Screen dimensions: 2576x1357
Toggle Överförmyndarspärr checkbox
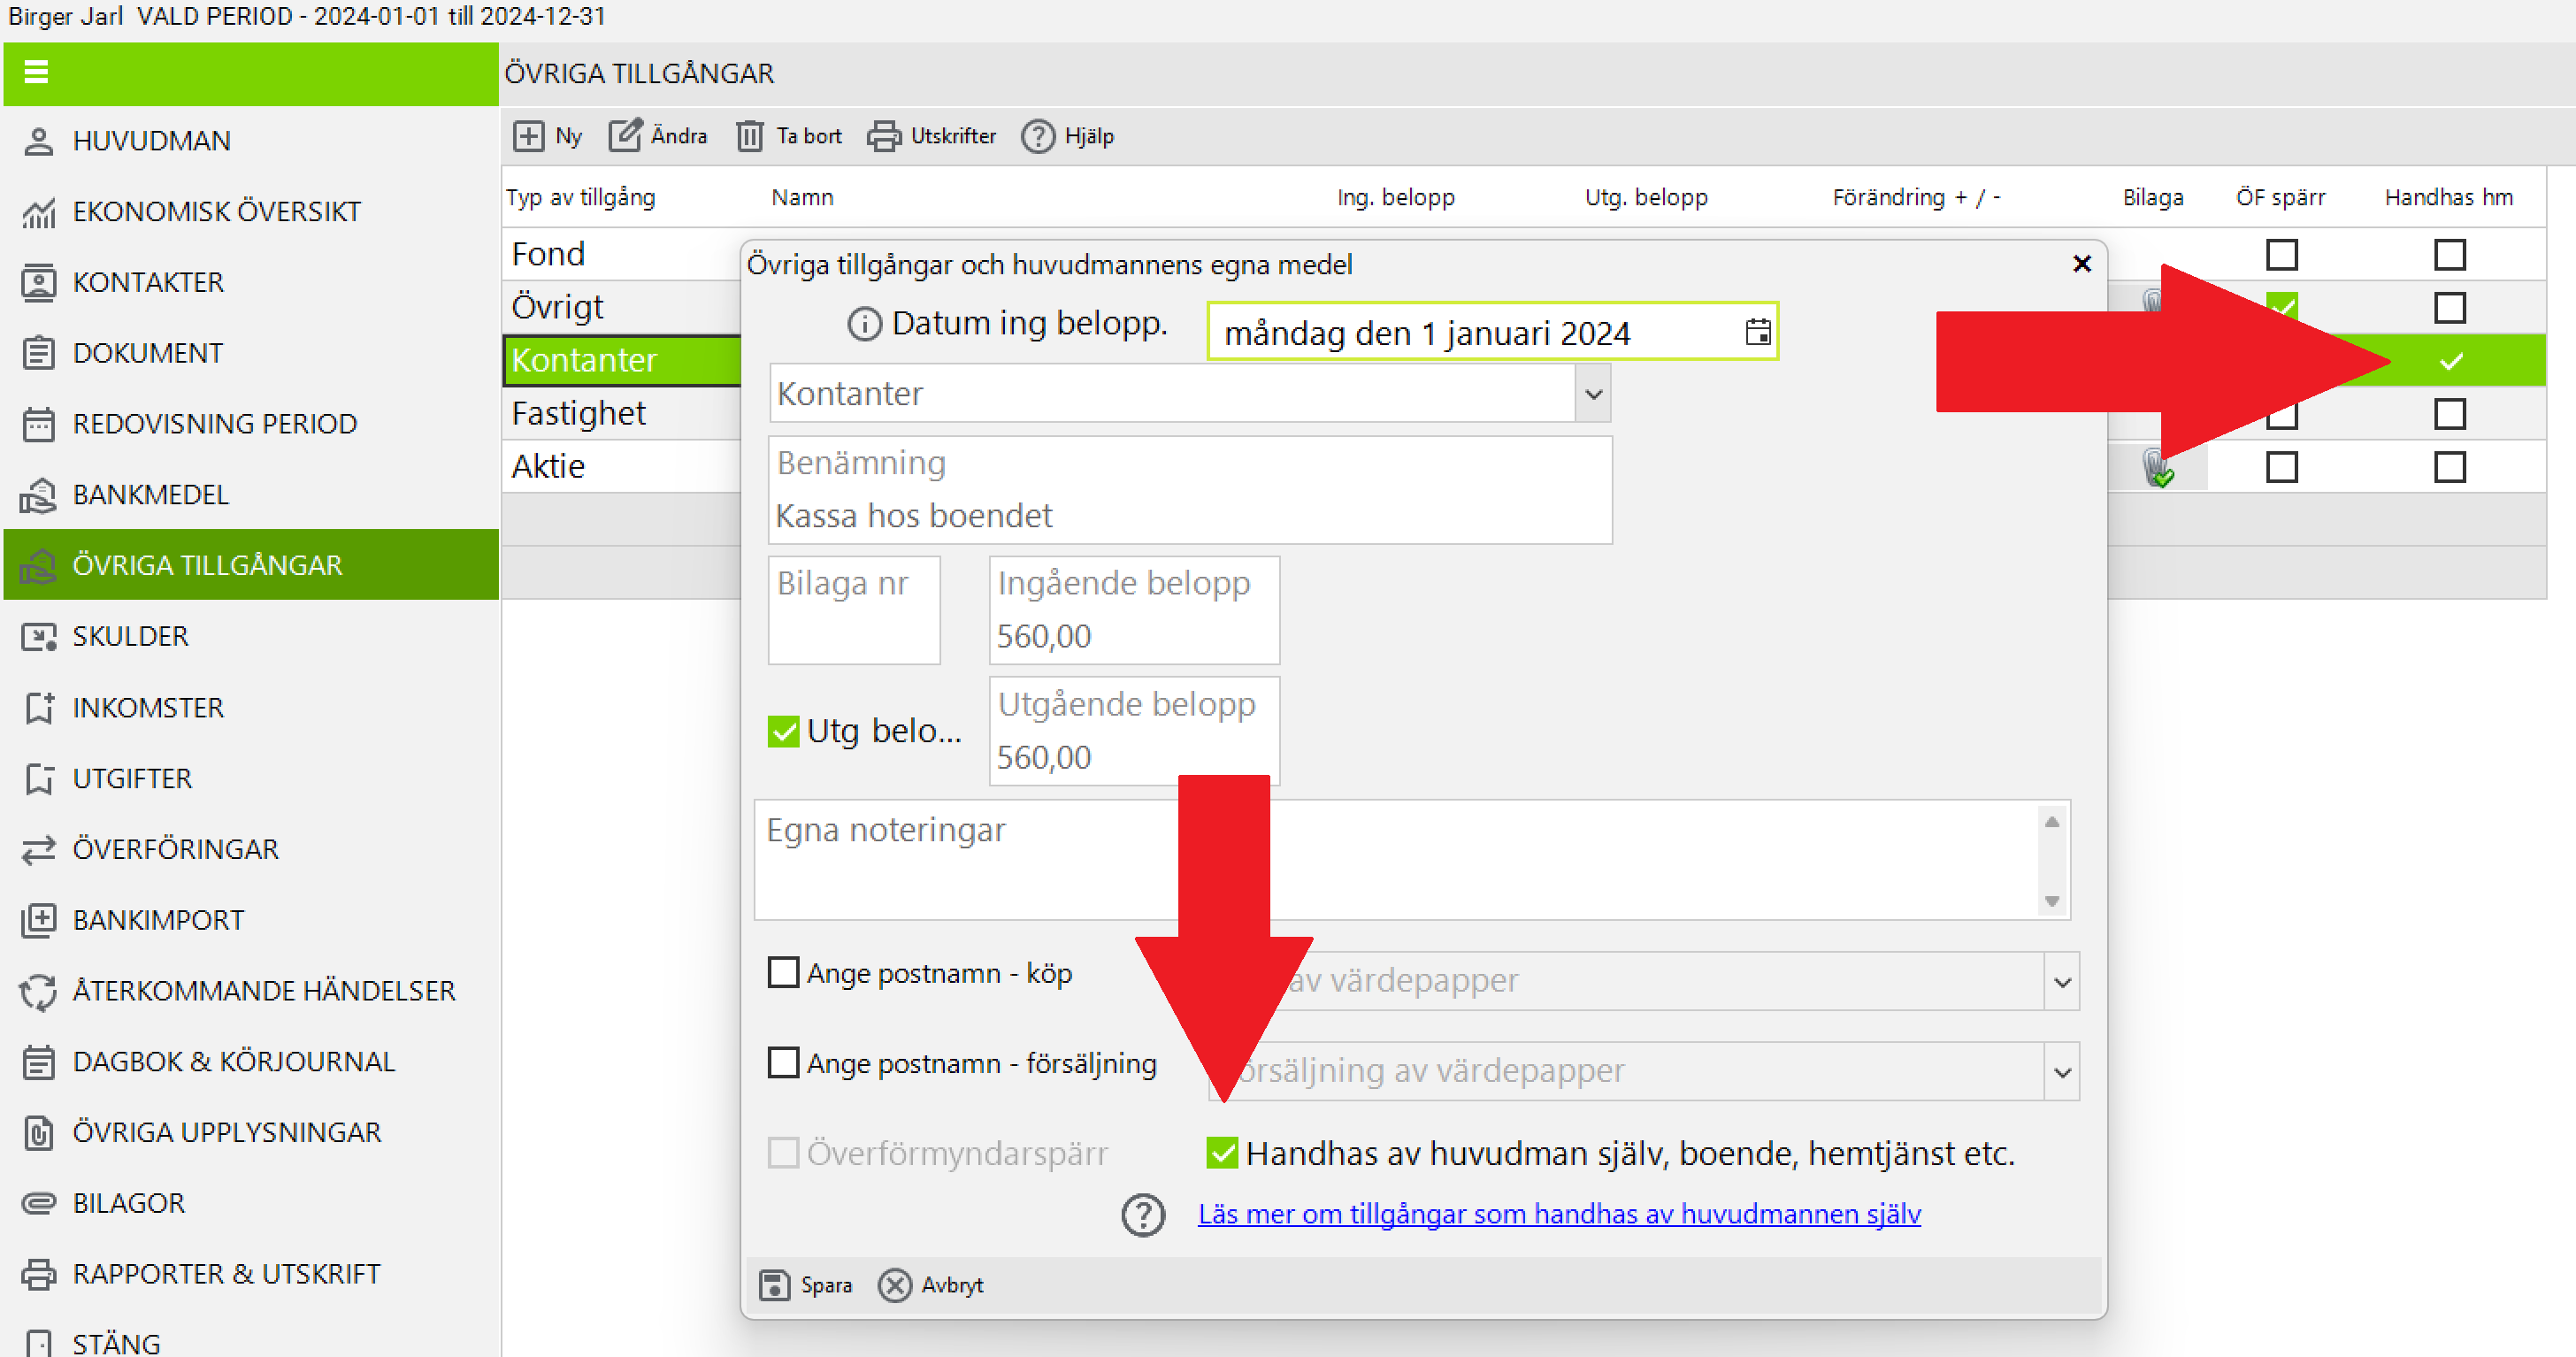[x=783, y=1153]
